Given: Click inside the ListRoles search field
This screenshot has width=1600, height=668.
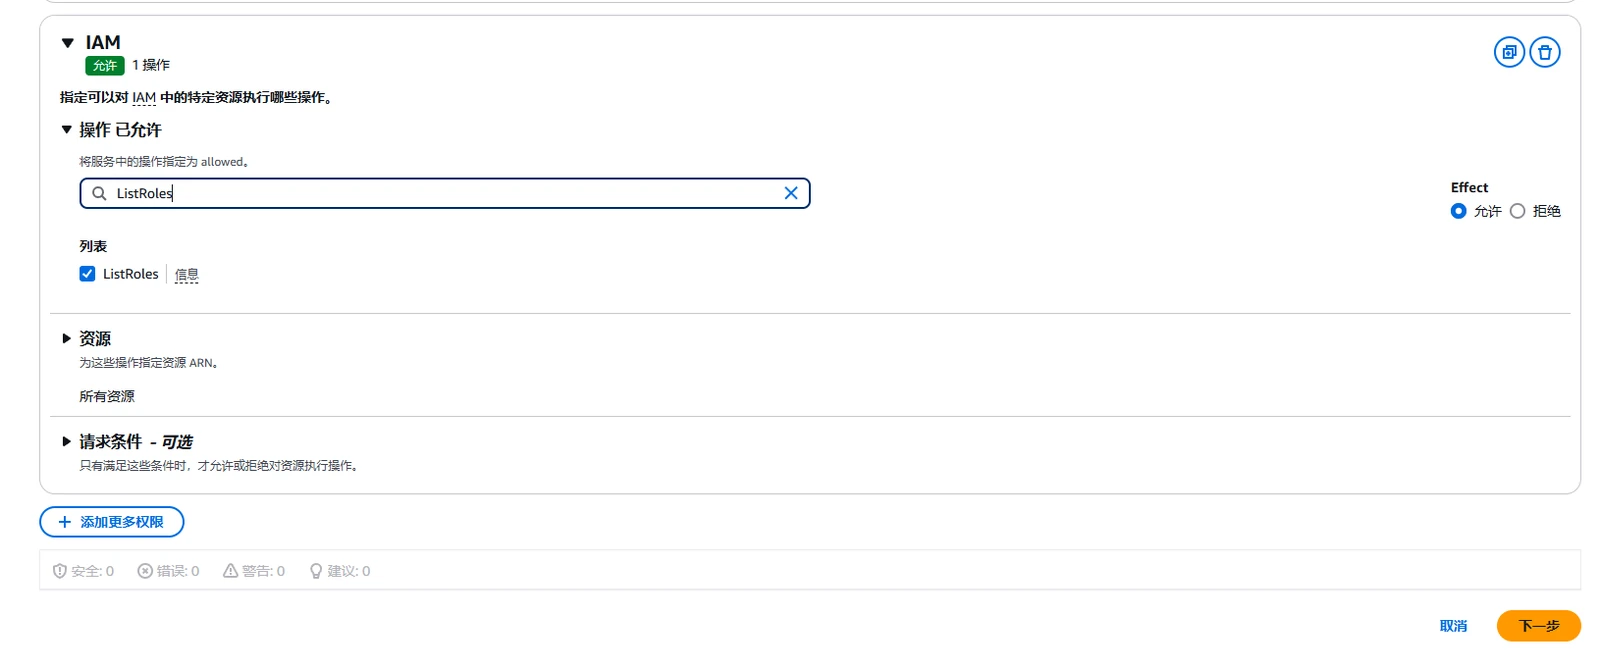Looking at the screenshot, I should (445, 193).
